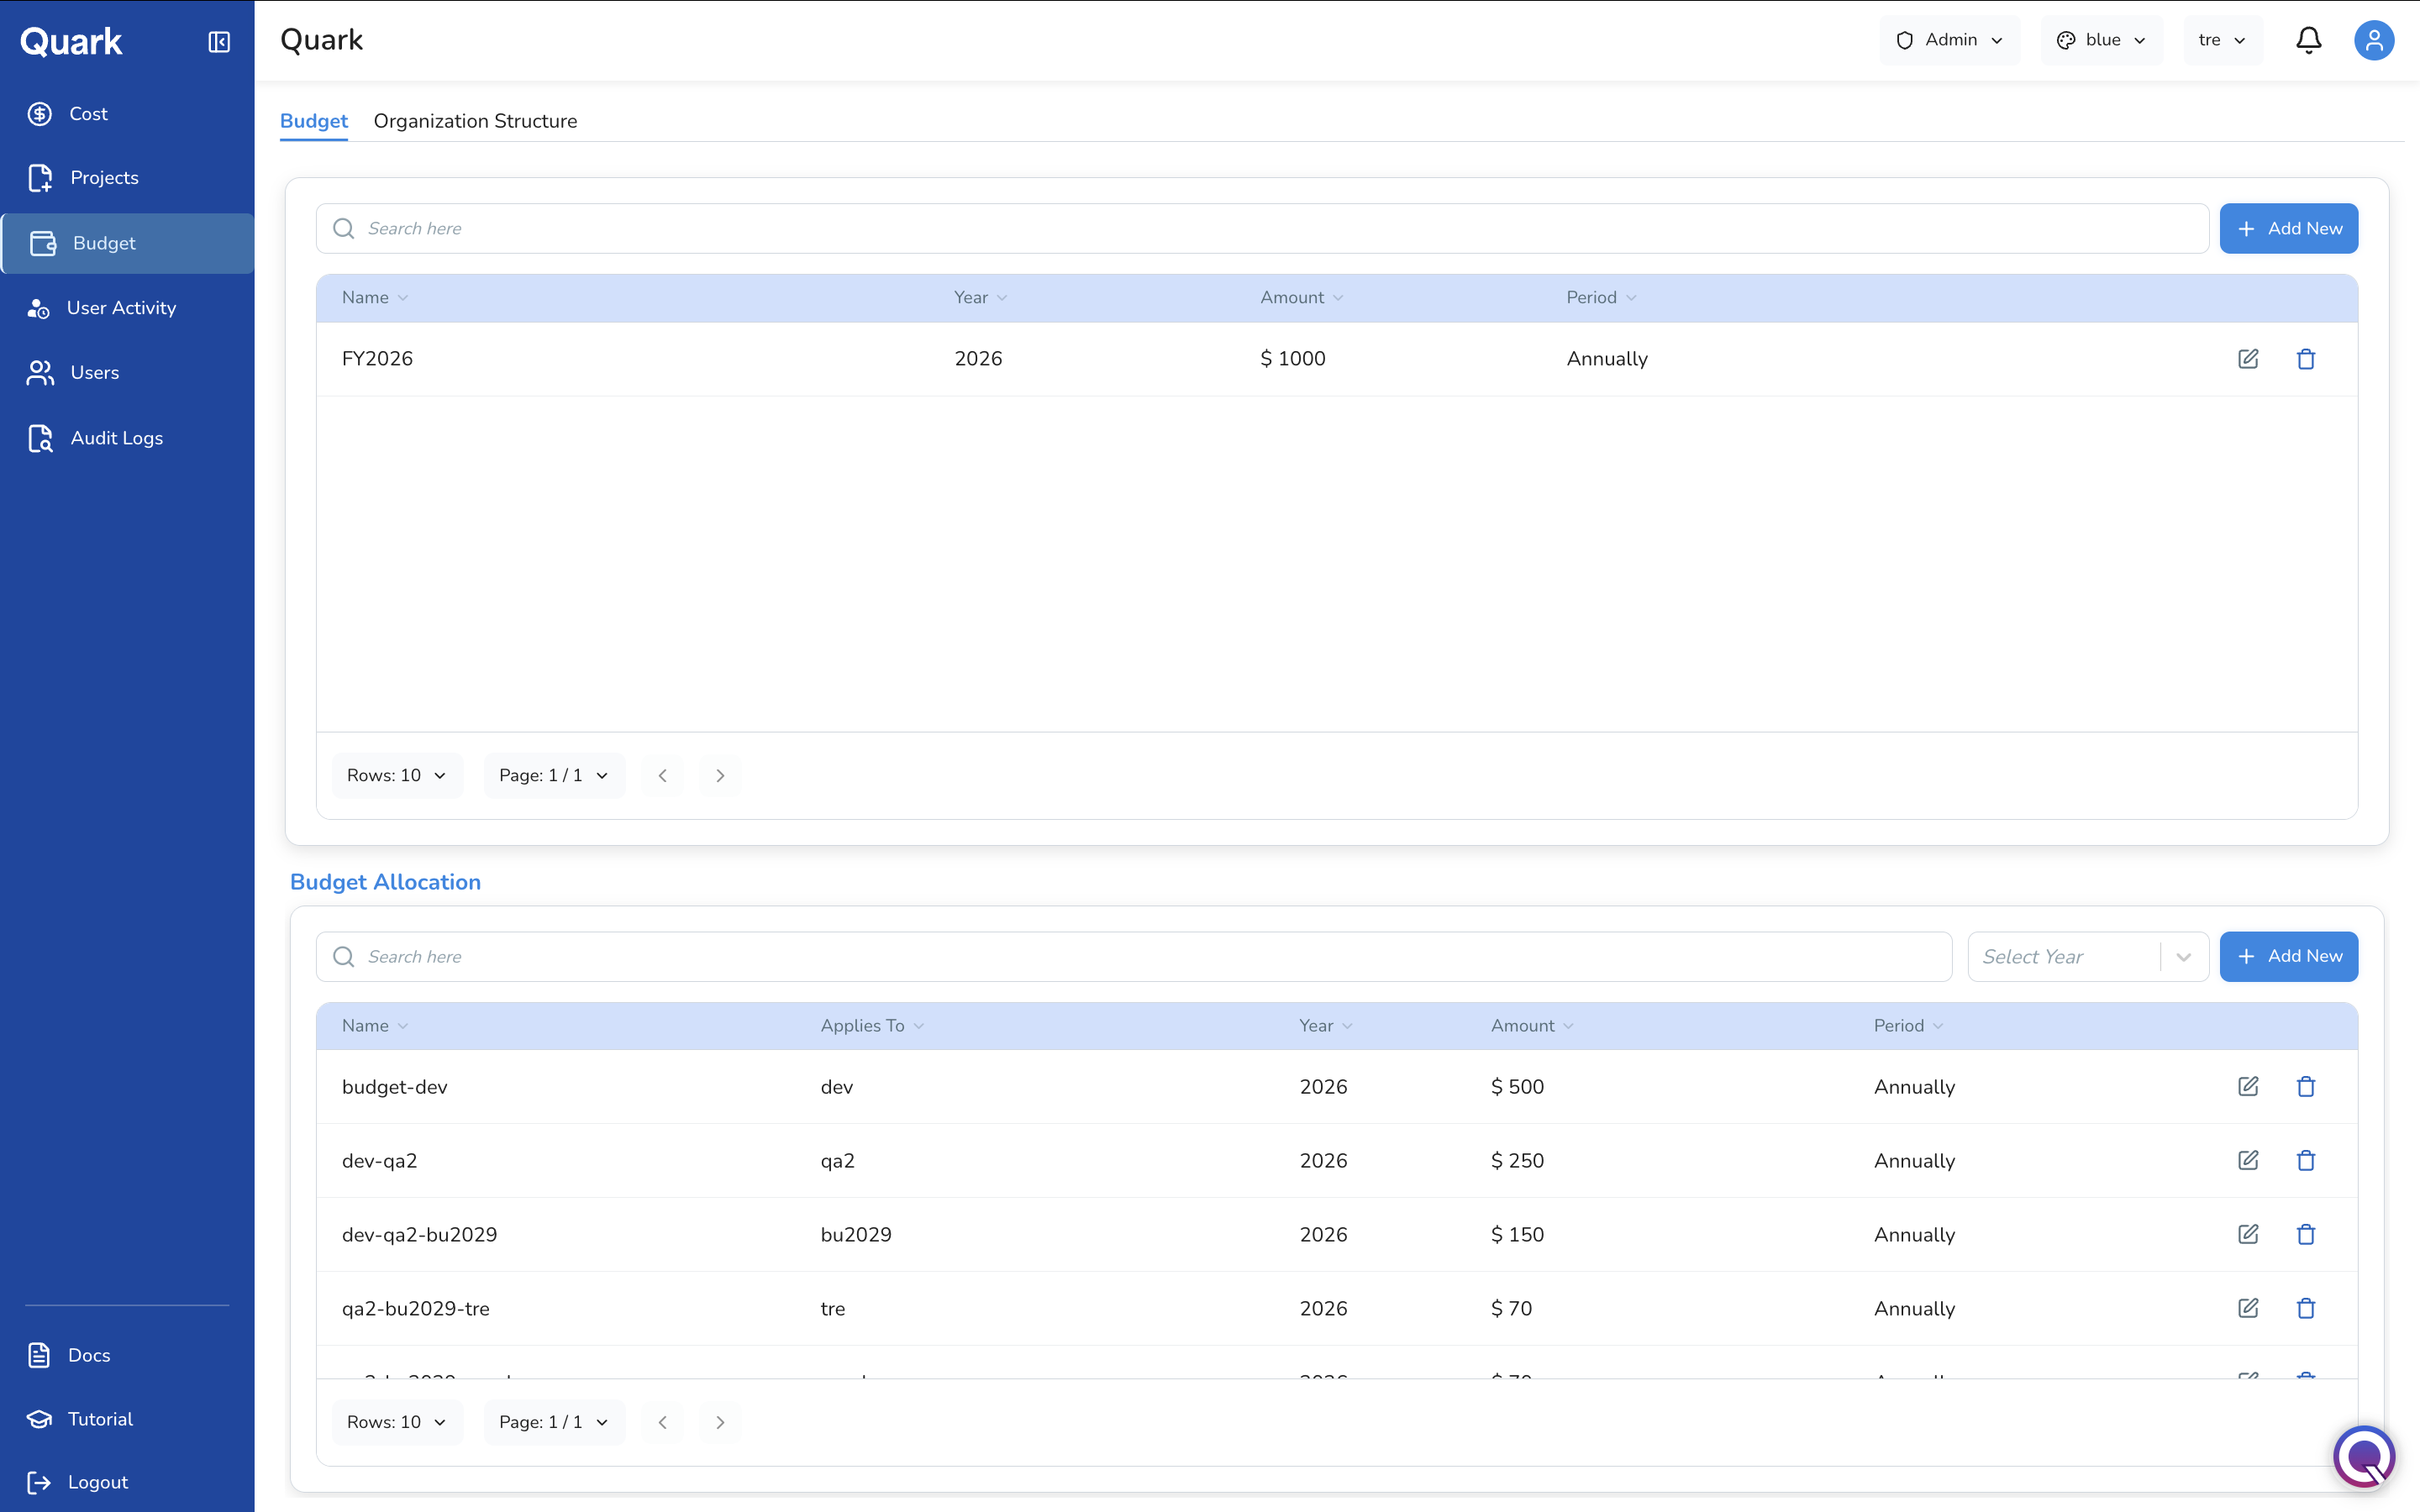
Task: Sort allocation table by Year
Action: click(1325, 1026)
